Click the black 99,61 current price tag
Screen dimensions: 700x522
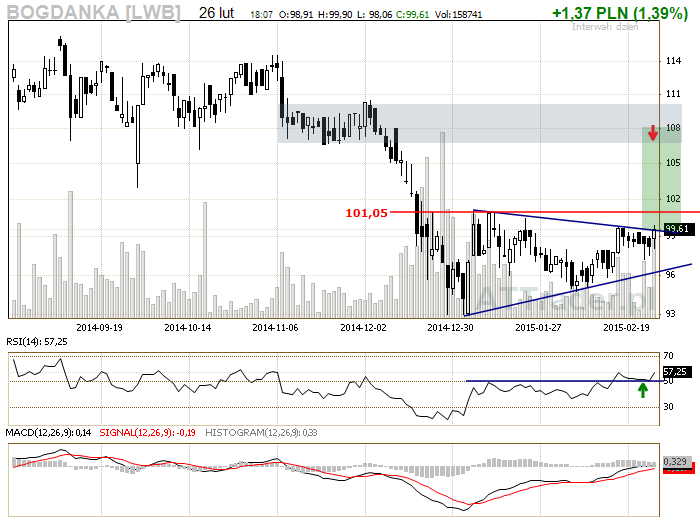coord(679,229)
